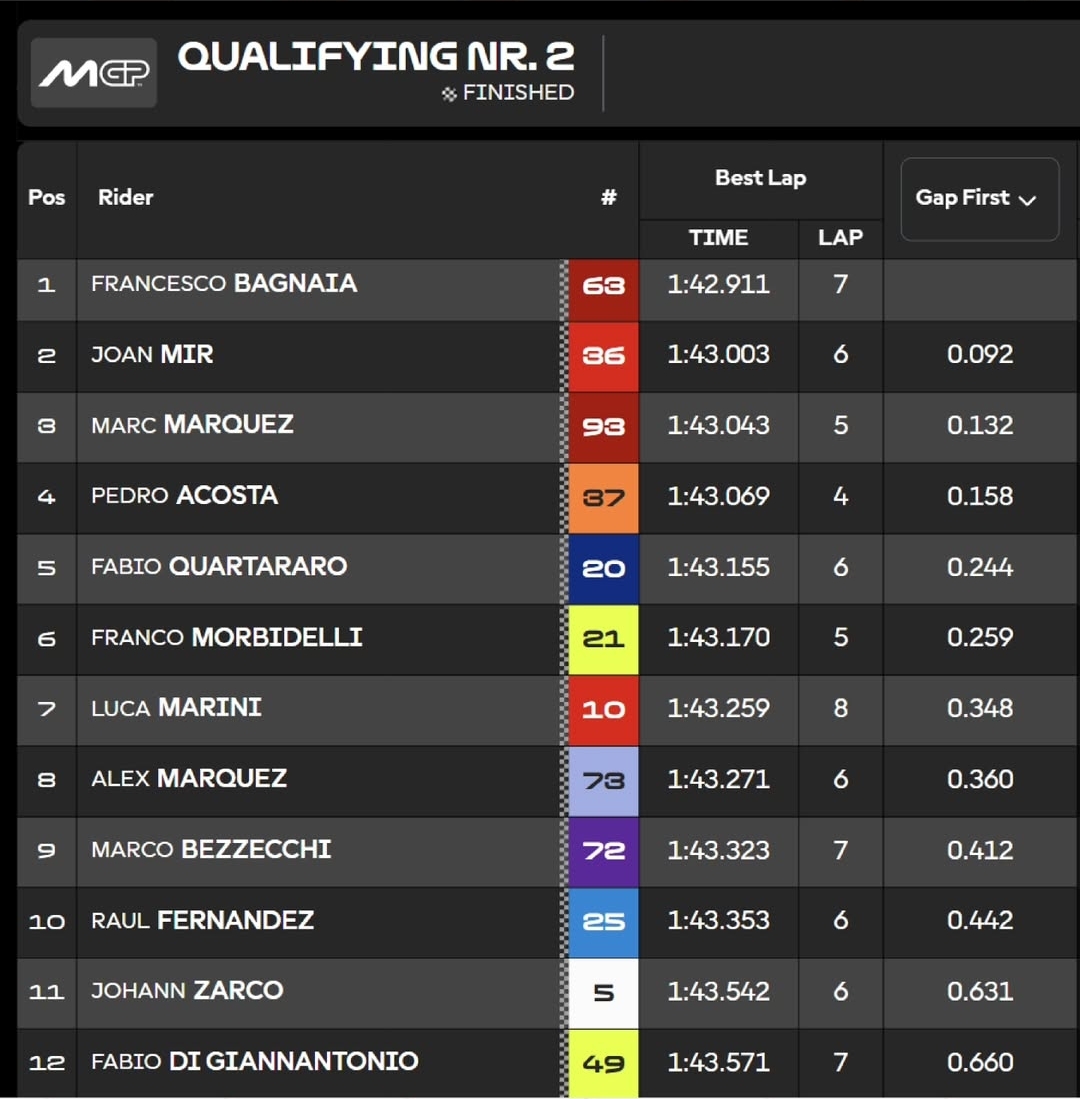Click Bagnaia's number 63 badge
Image resolution: width=1080 pixels, height=1099 pixels.
[x=603, y=285]
